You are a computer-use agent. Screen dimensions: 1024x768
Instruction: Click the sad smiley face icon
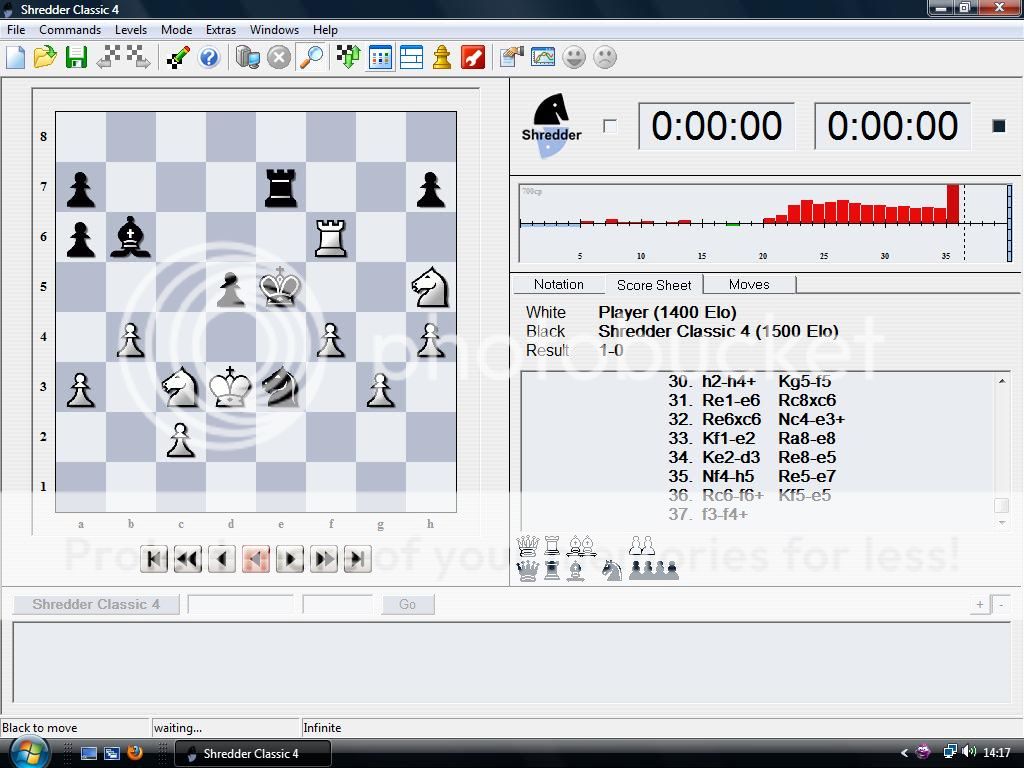click(605, 57)
